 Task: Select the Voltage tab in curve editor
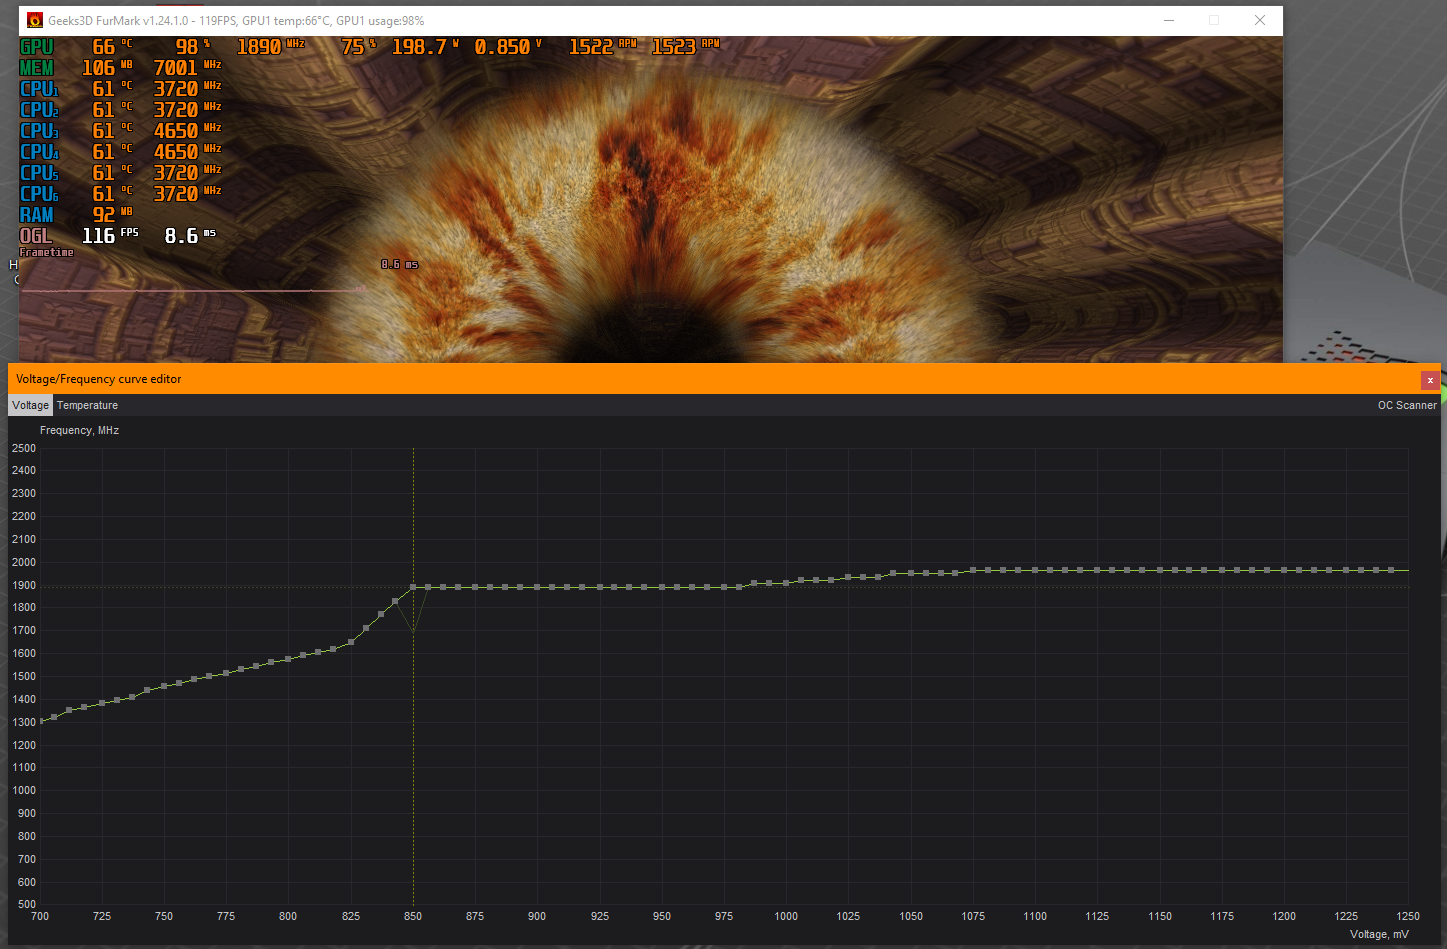click(30, 405)
